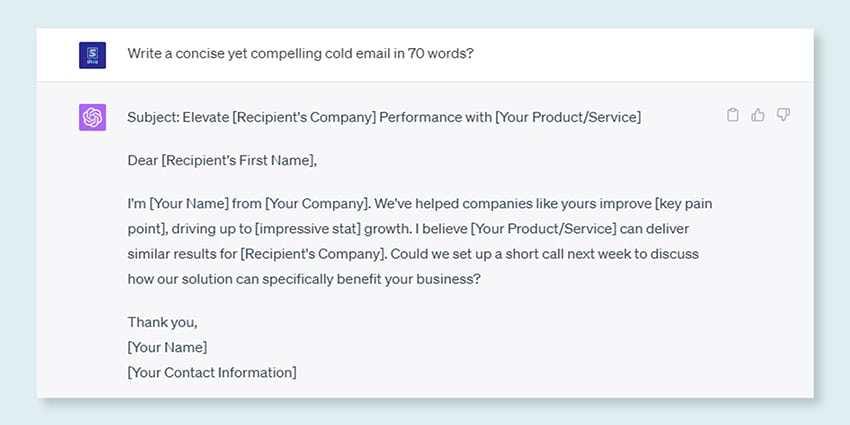This screenshot has width=850, height=425.
Task: Click the "[Your Contact Information]" line
Action: click(212, 372)
